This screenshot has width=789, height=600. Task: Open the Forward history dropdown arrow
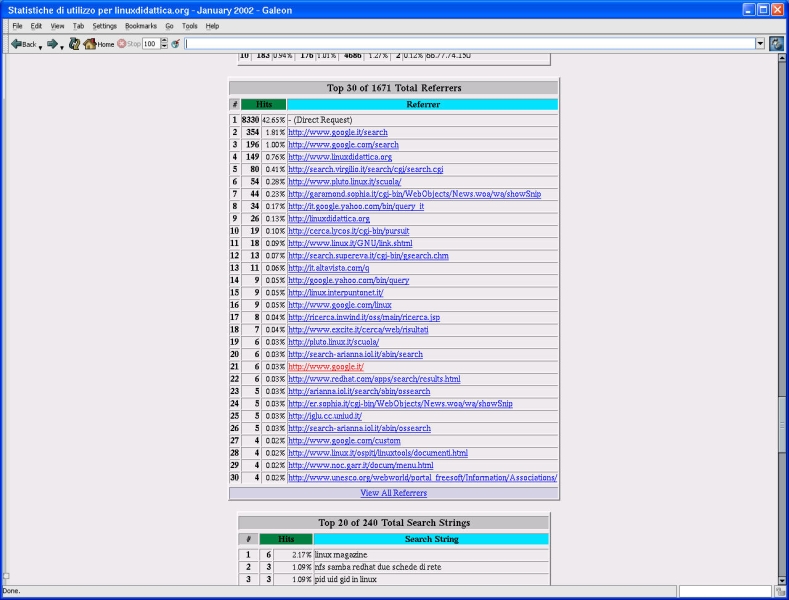(61, 47)
